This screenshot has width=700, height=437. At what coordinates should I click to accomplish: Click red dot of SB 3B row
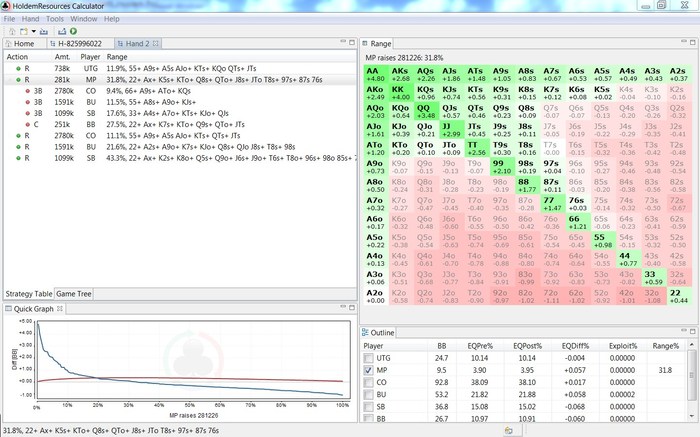tap(27, 113)
